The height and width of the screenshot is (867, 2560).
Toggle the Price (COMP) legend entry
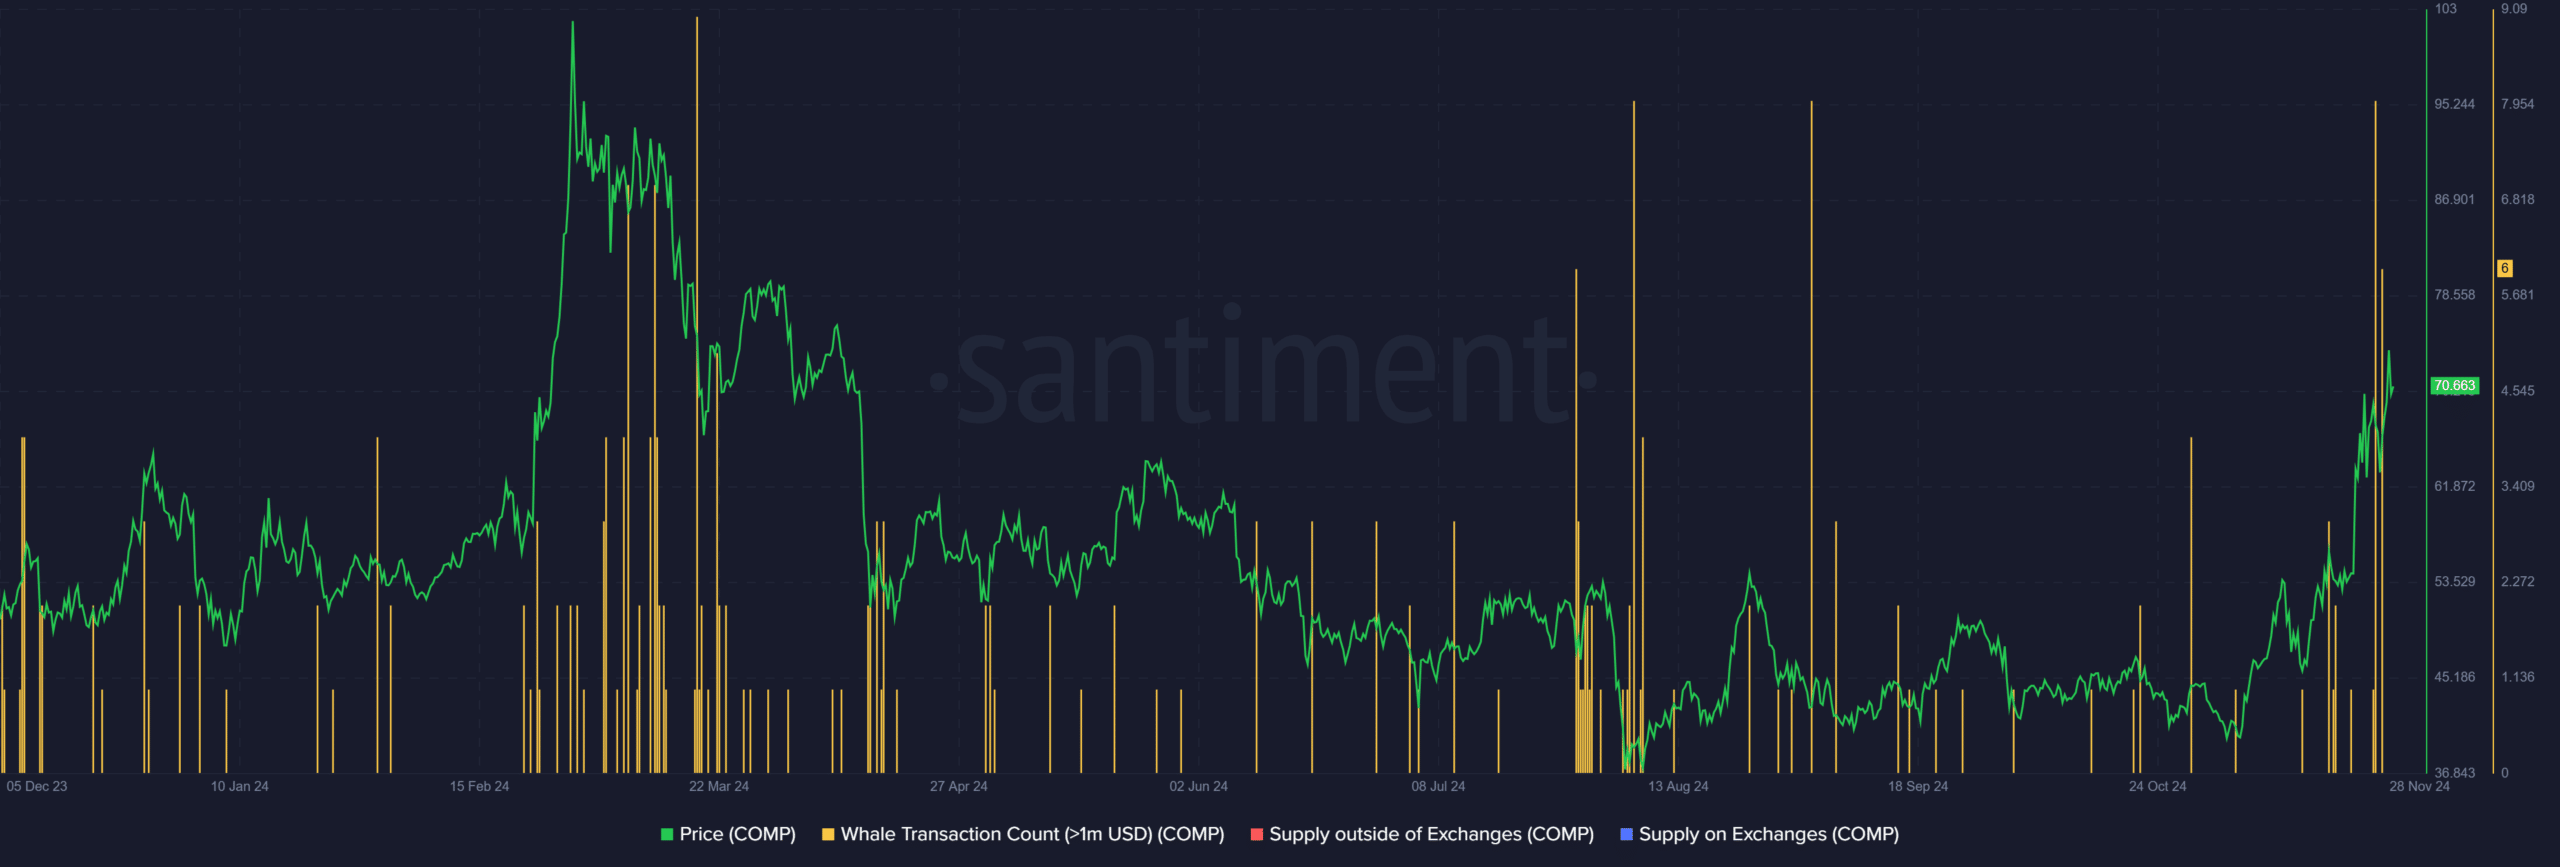coord(728,834)
